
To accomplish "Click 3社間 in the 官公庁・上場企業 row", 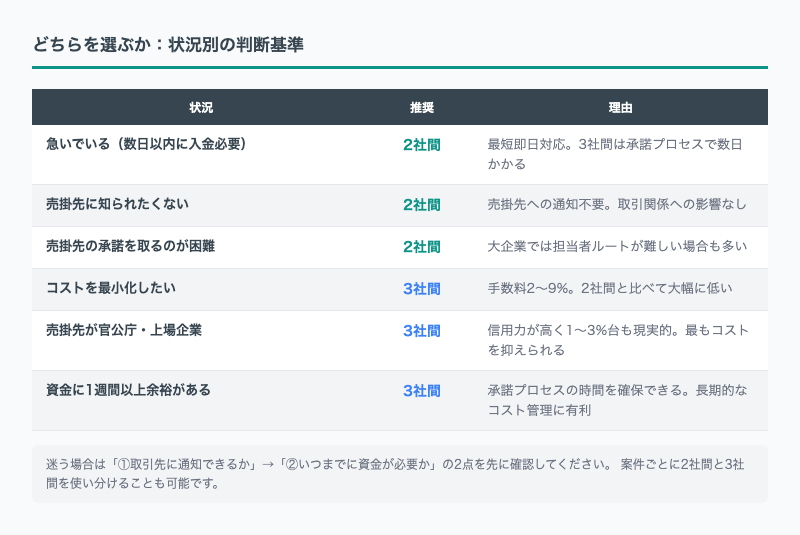I will point(421,331).
